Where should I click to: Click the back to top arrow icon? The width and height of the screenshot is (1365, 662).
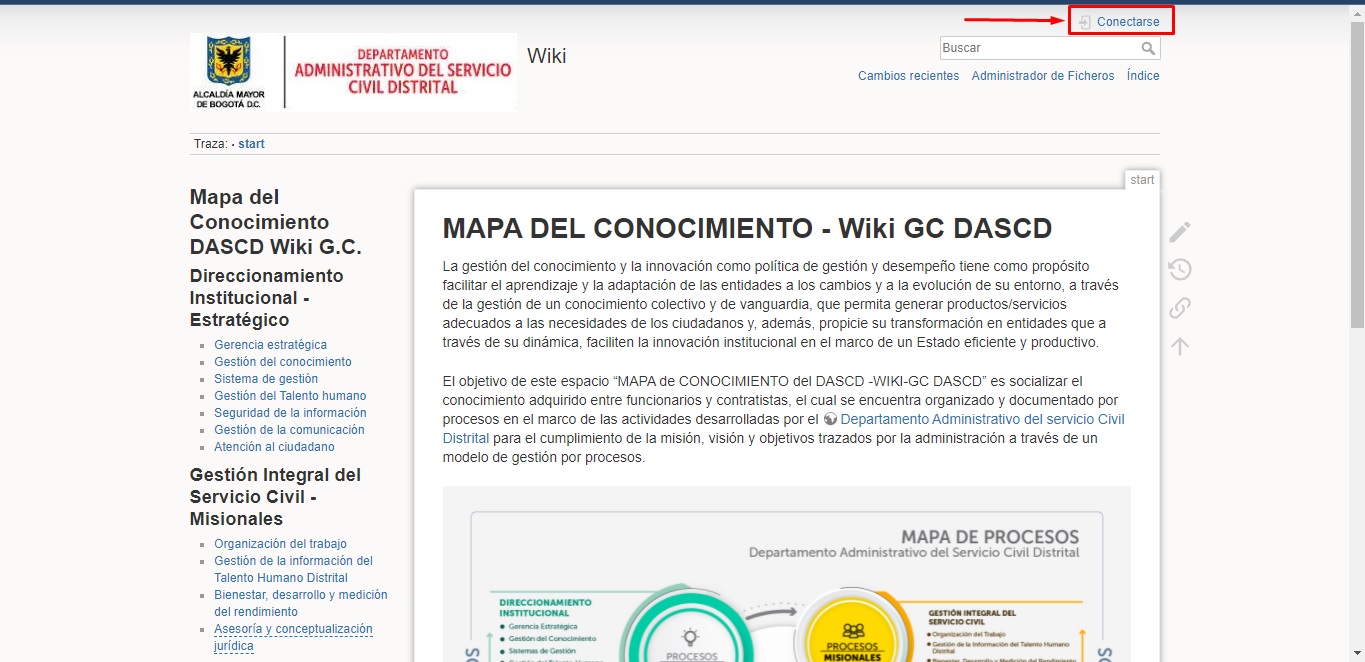coord(1180,346)
